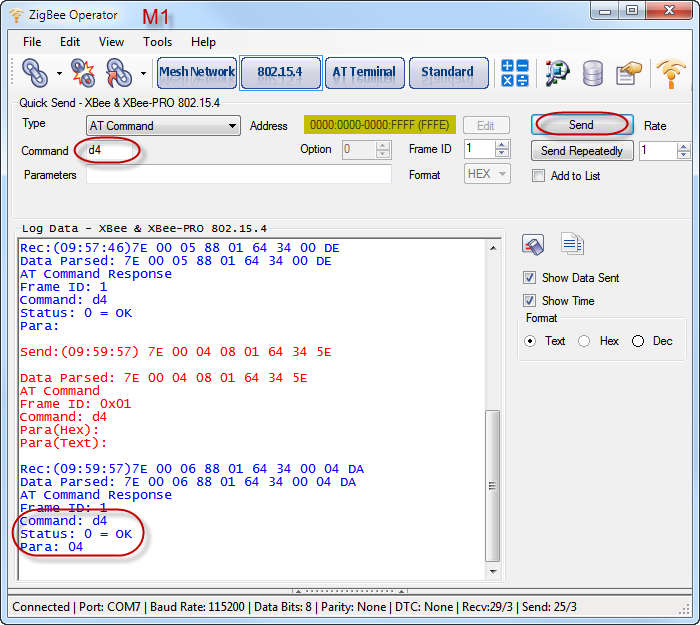Image resolution: width=700 pixels, height=625 pixels.
Task: Select the Dec format radio button
Action: (x=638, y=341)
